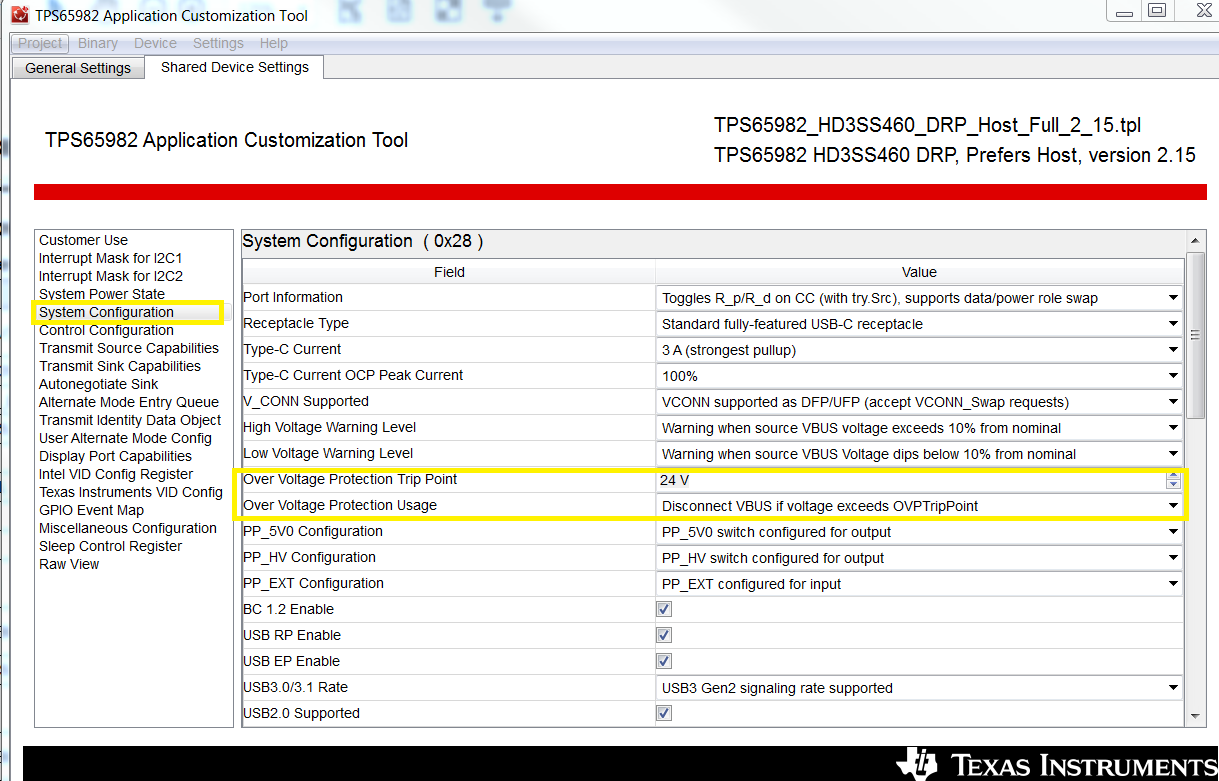The height and width of the screenshot is (781, 1219).
Task: Select Texas Instruments VID Config
Action: click(131, 492)
